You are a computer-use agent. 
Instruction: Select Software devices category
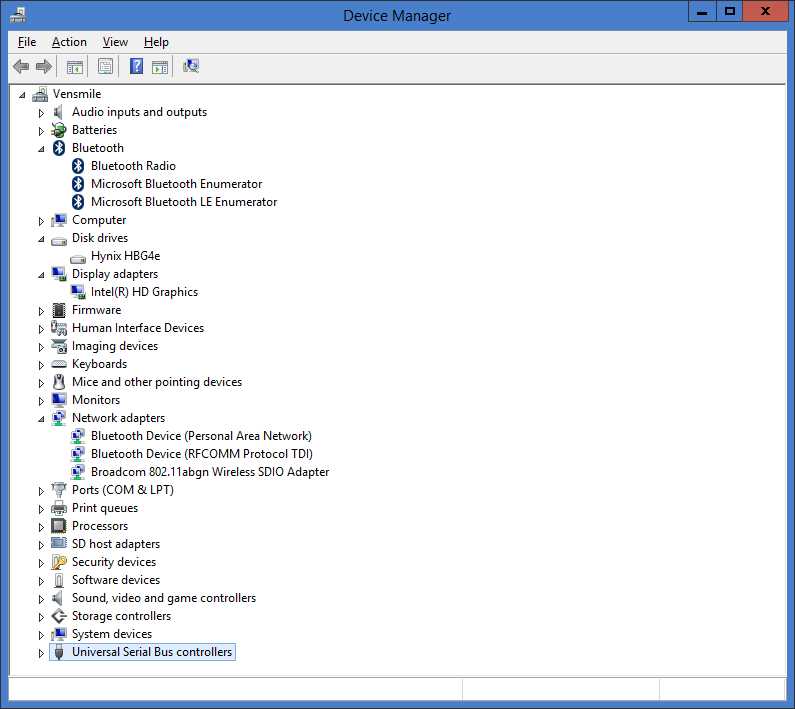116,580
